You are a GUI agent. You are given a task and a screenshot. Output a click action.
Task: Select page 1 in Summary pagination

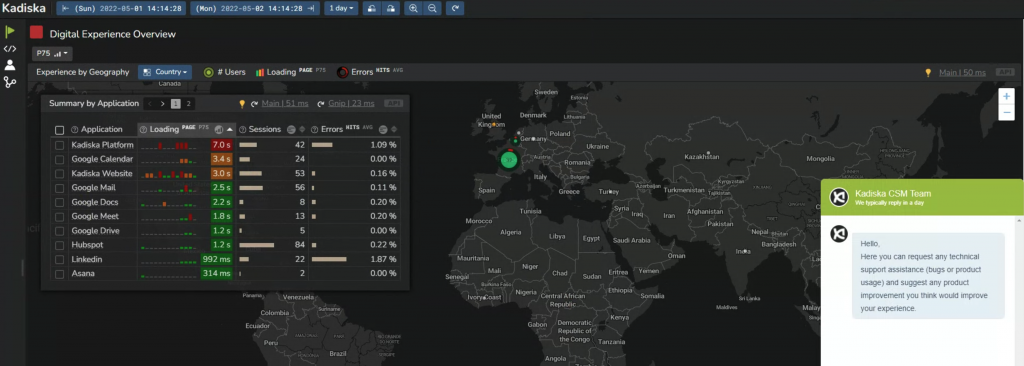pyautogui.click(x=176, y=103)
